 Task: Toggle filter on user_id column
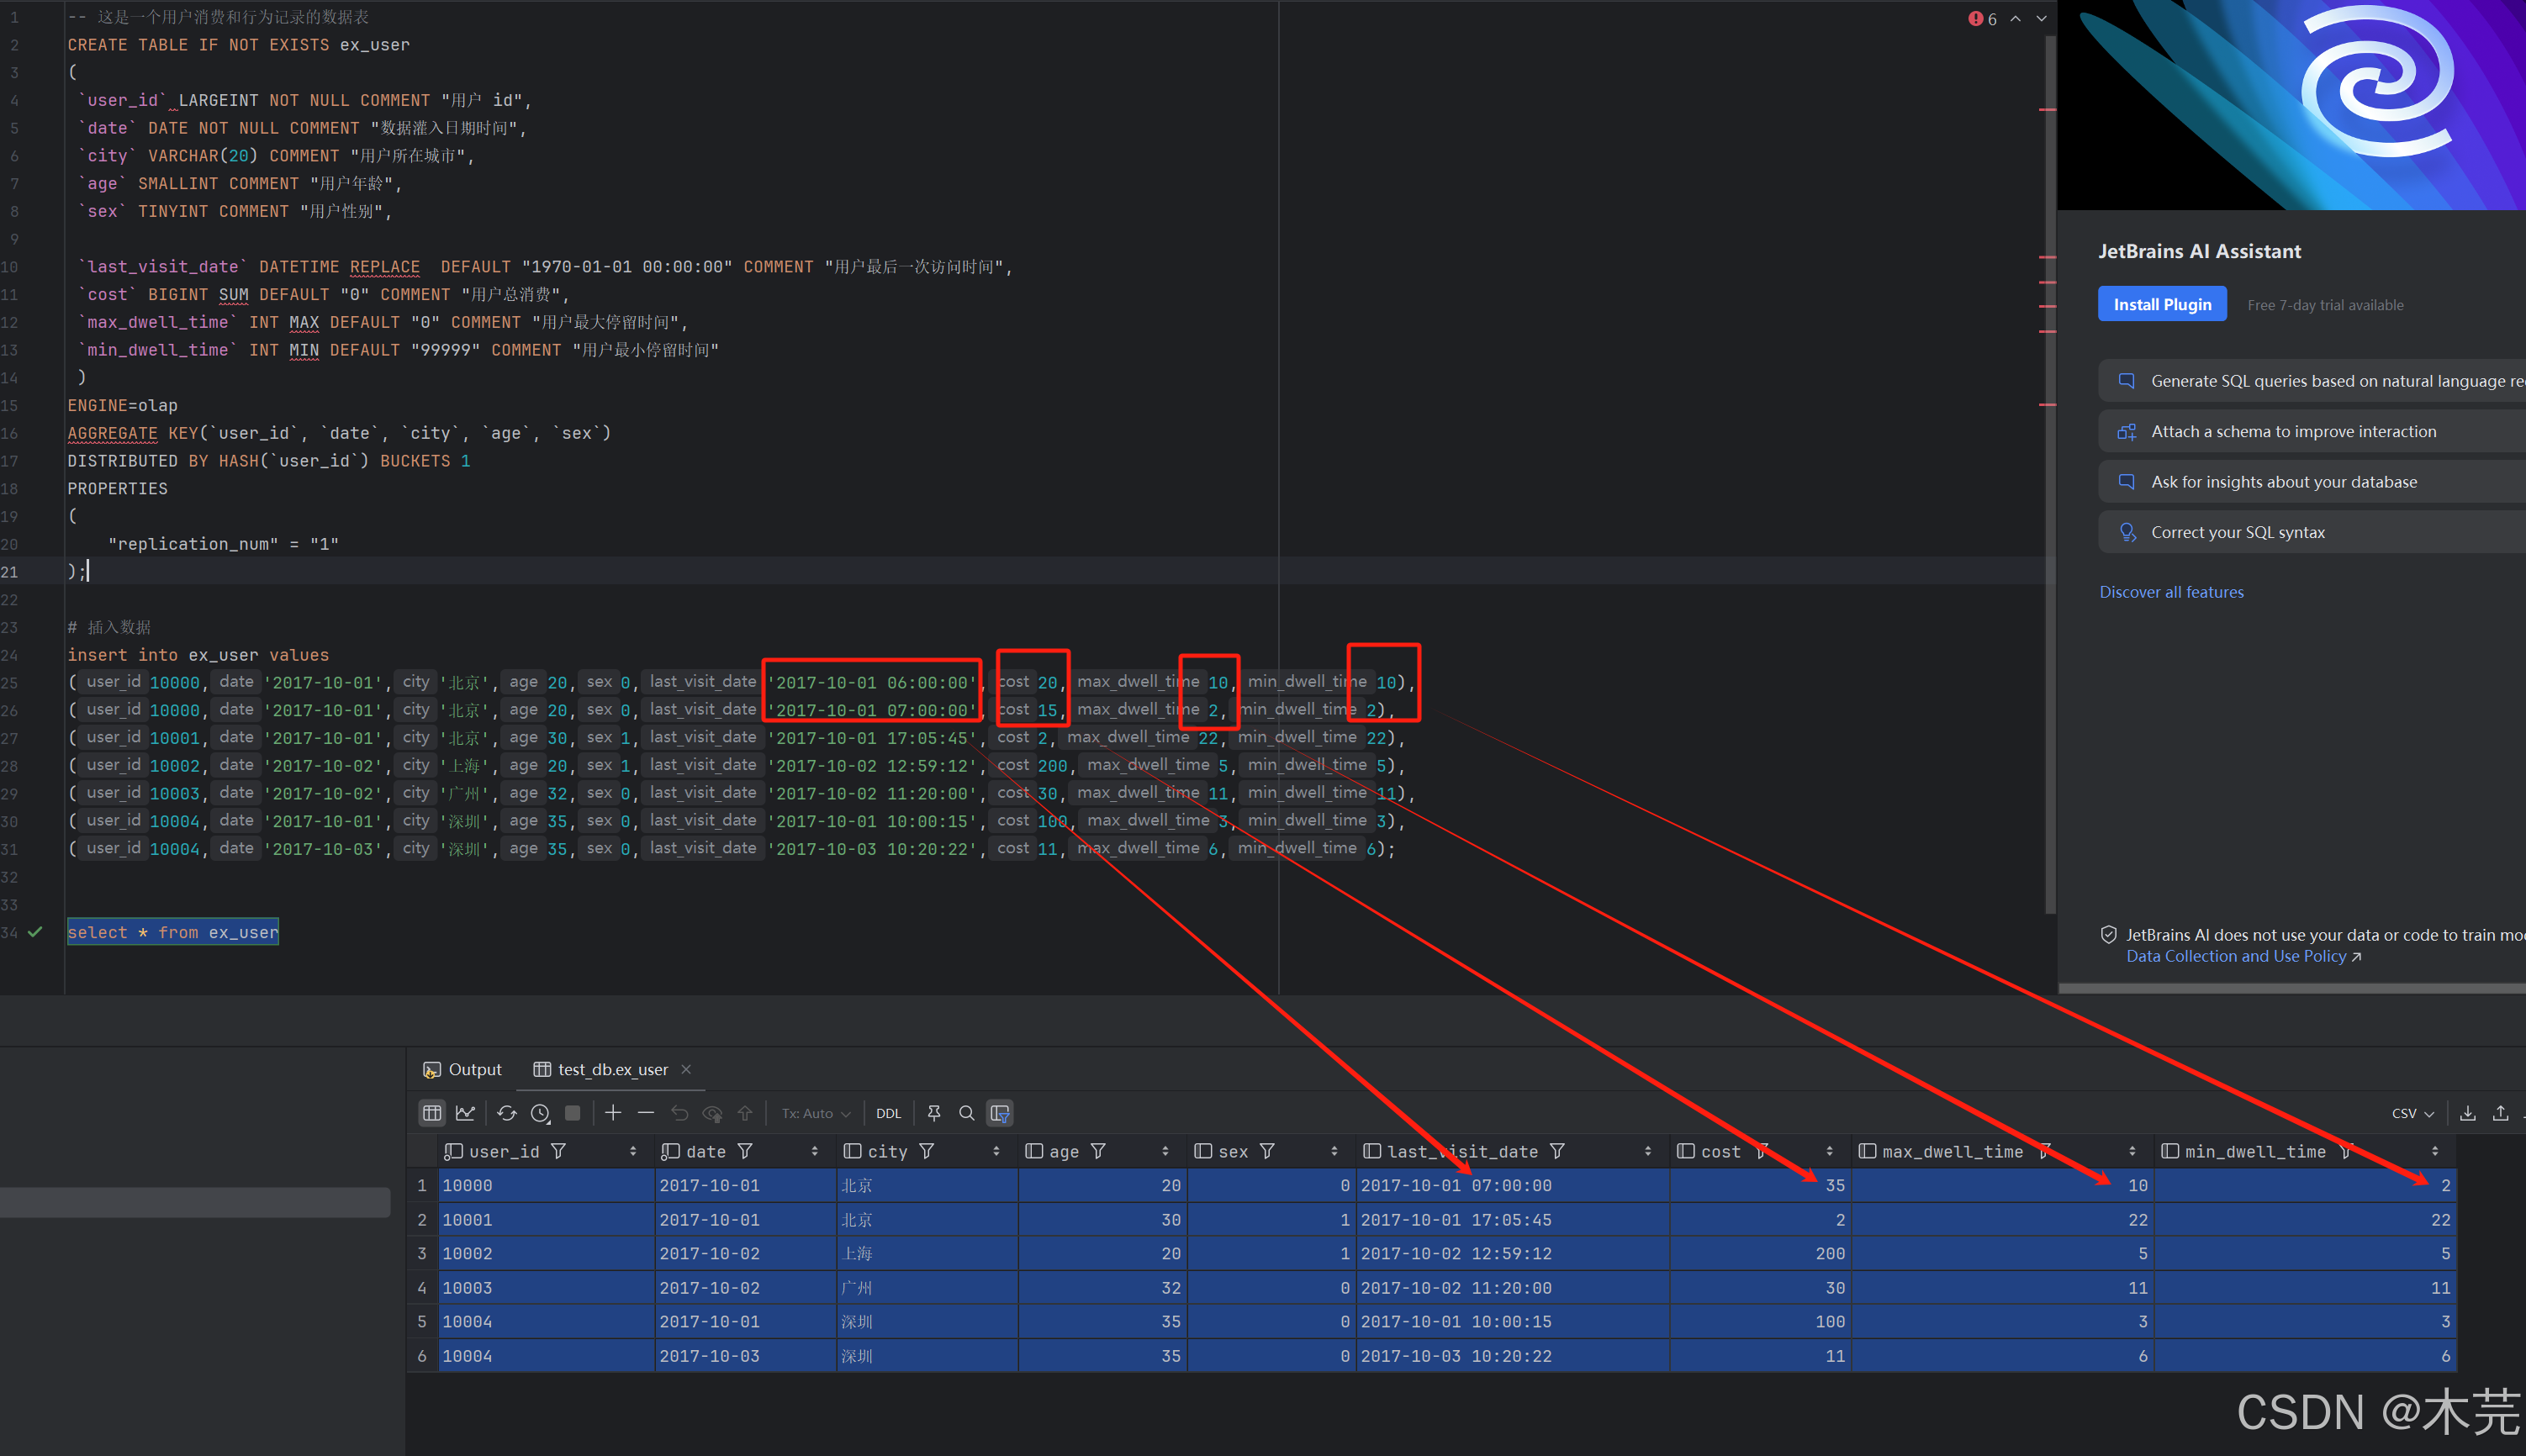(559, 1151)
